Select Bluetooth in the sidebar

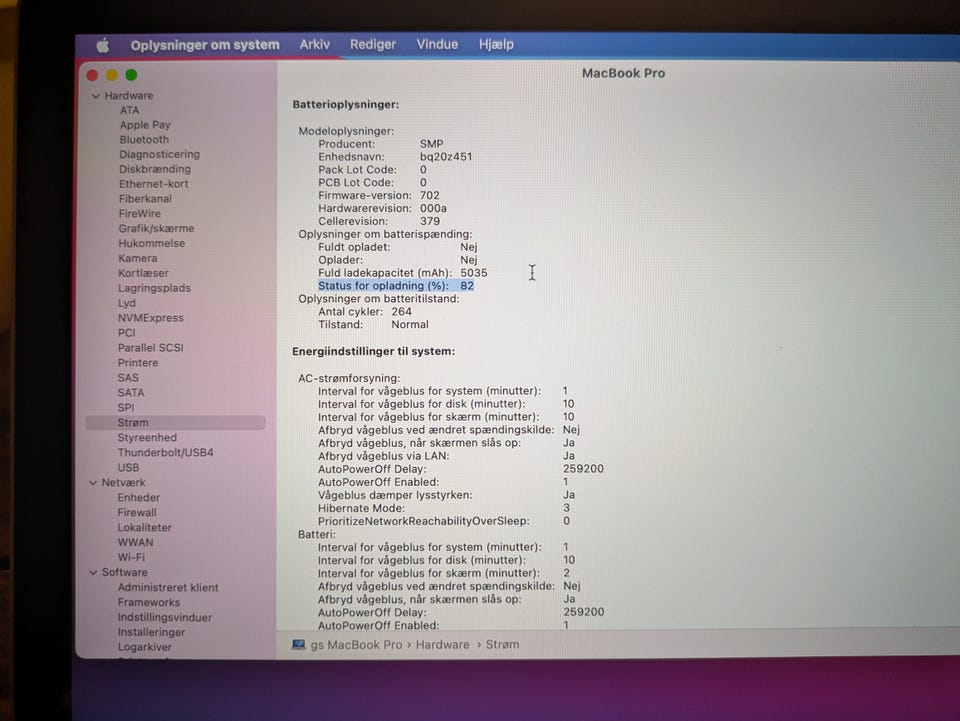pos(144,140)
